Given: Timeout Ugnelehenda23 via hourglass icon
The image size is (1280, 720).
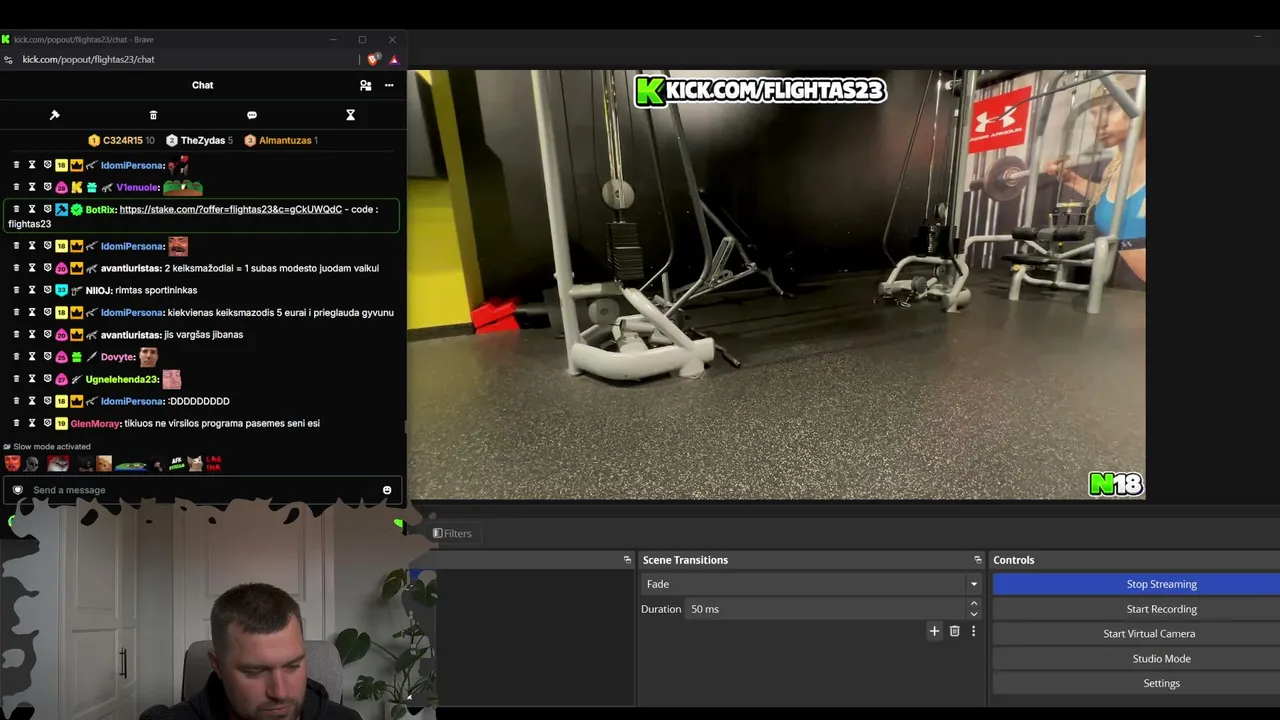Looking at the screenshot, I should pyautogui.click(x=32, y=379).
